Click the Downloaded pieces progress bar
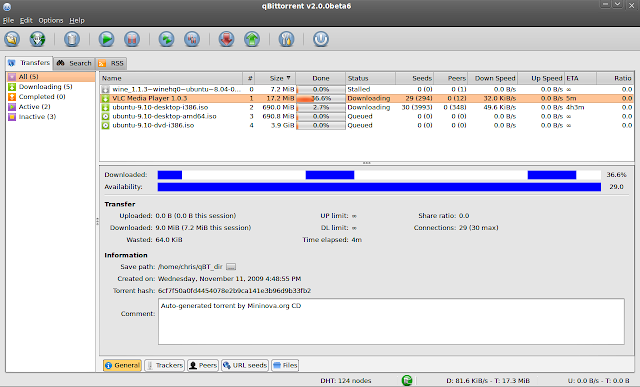 pyautogui.click(x=379, y=175)
